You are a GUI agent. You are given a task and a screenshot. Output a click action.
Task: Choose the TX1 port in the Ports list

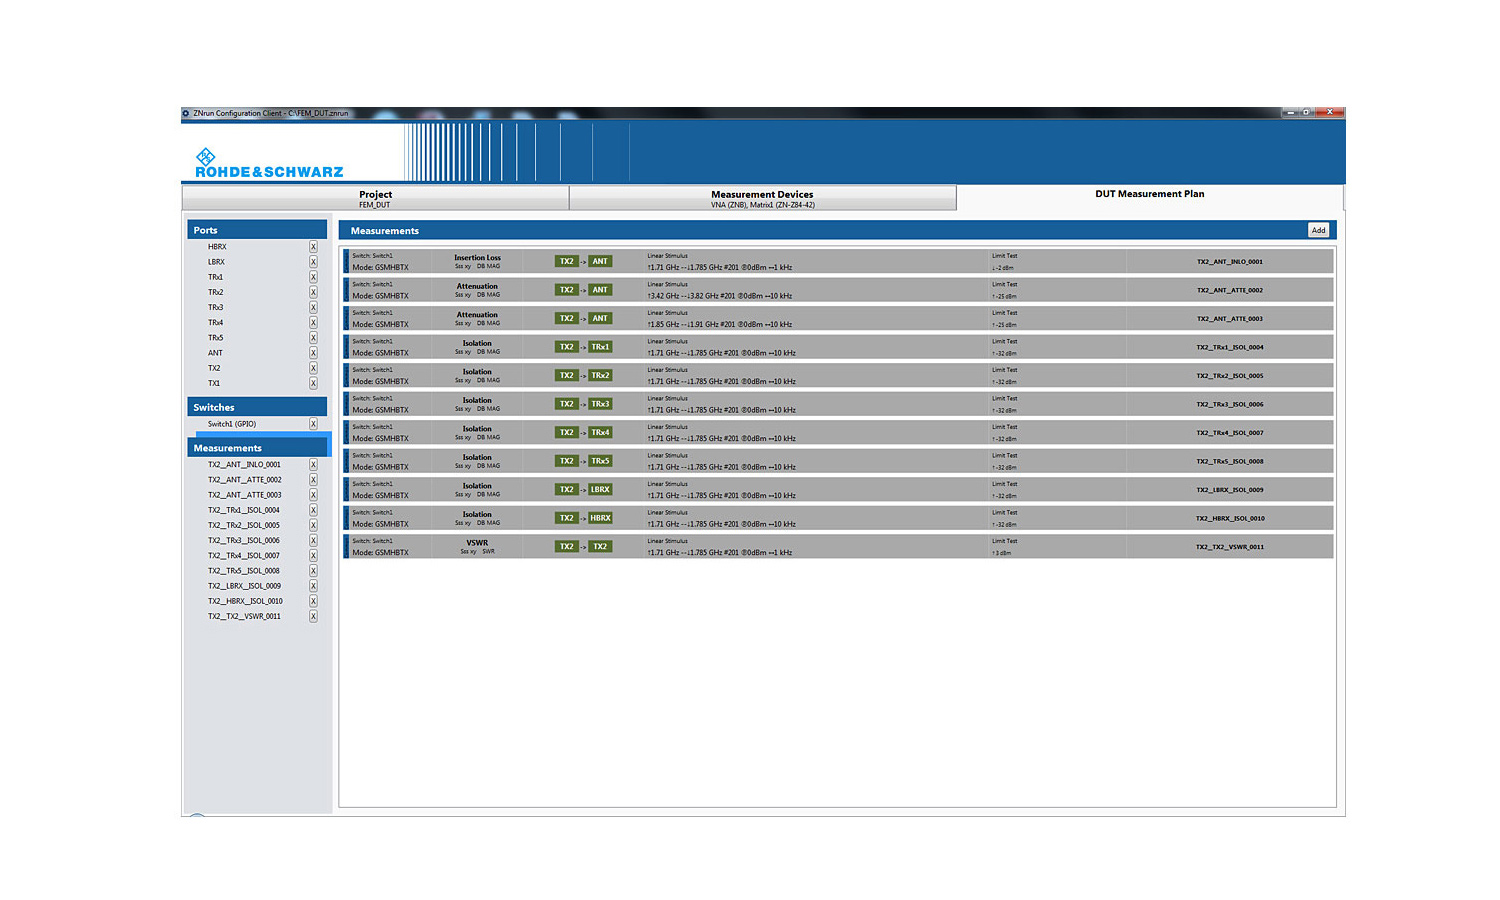click(214, 383)
